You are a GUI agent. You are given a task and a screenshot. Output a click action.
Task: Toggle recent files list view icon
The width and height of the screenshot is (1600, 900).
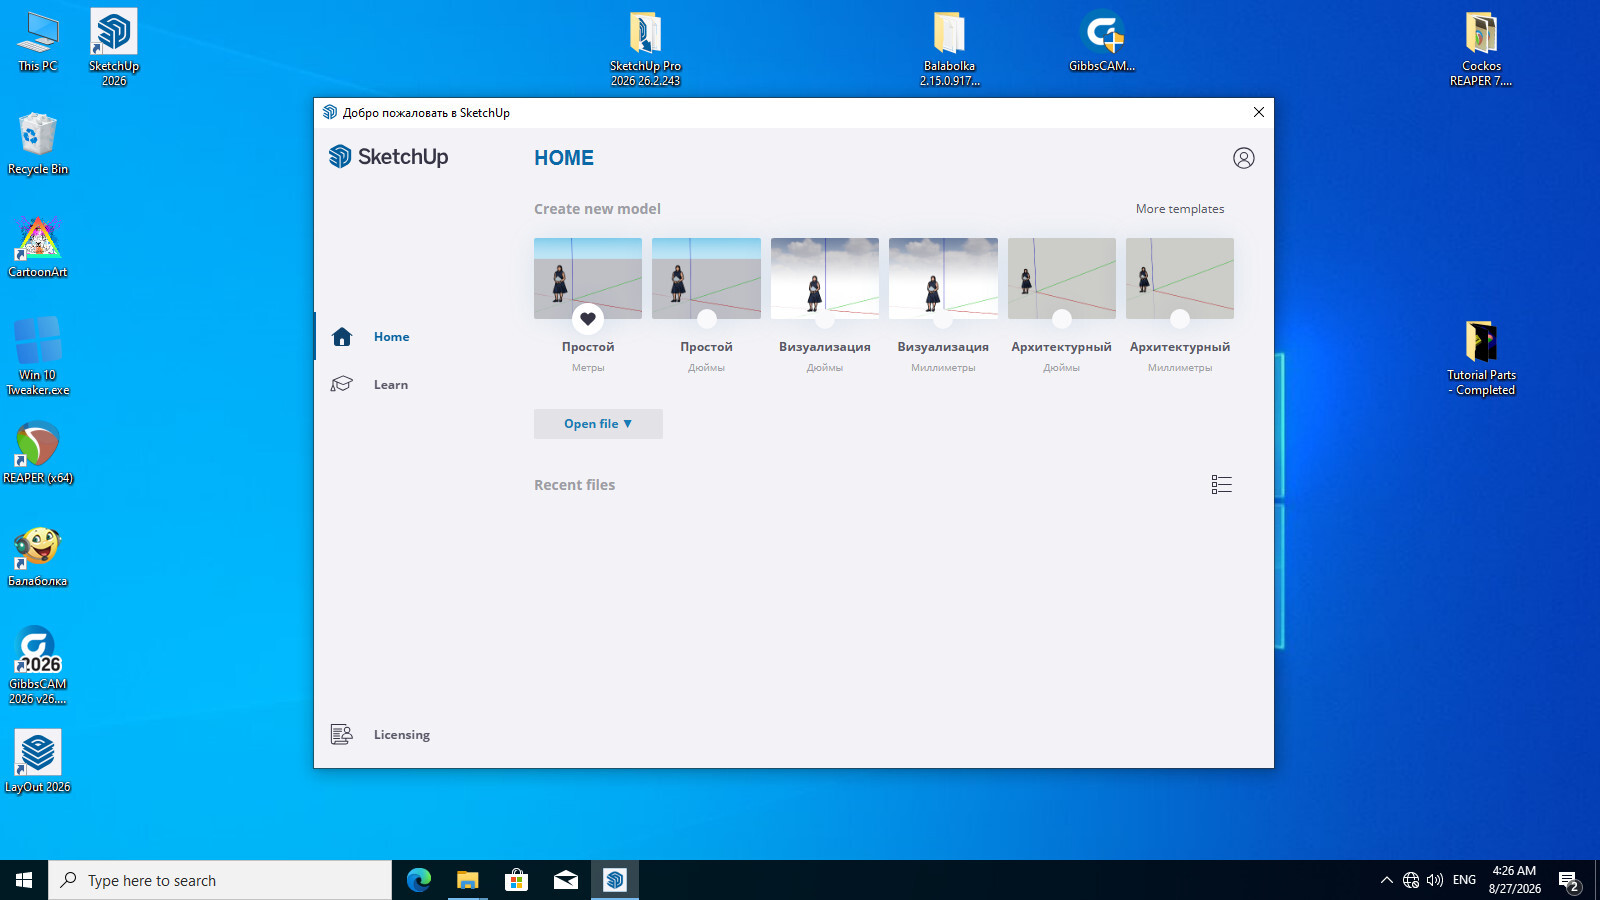tap(1221, 485)
